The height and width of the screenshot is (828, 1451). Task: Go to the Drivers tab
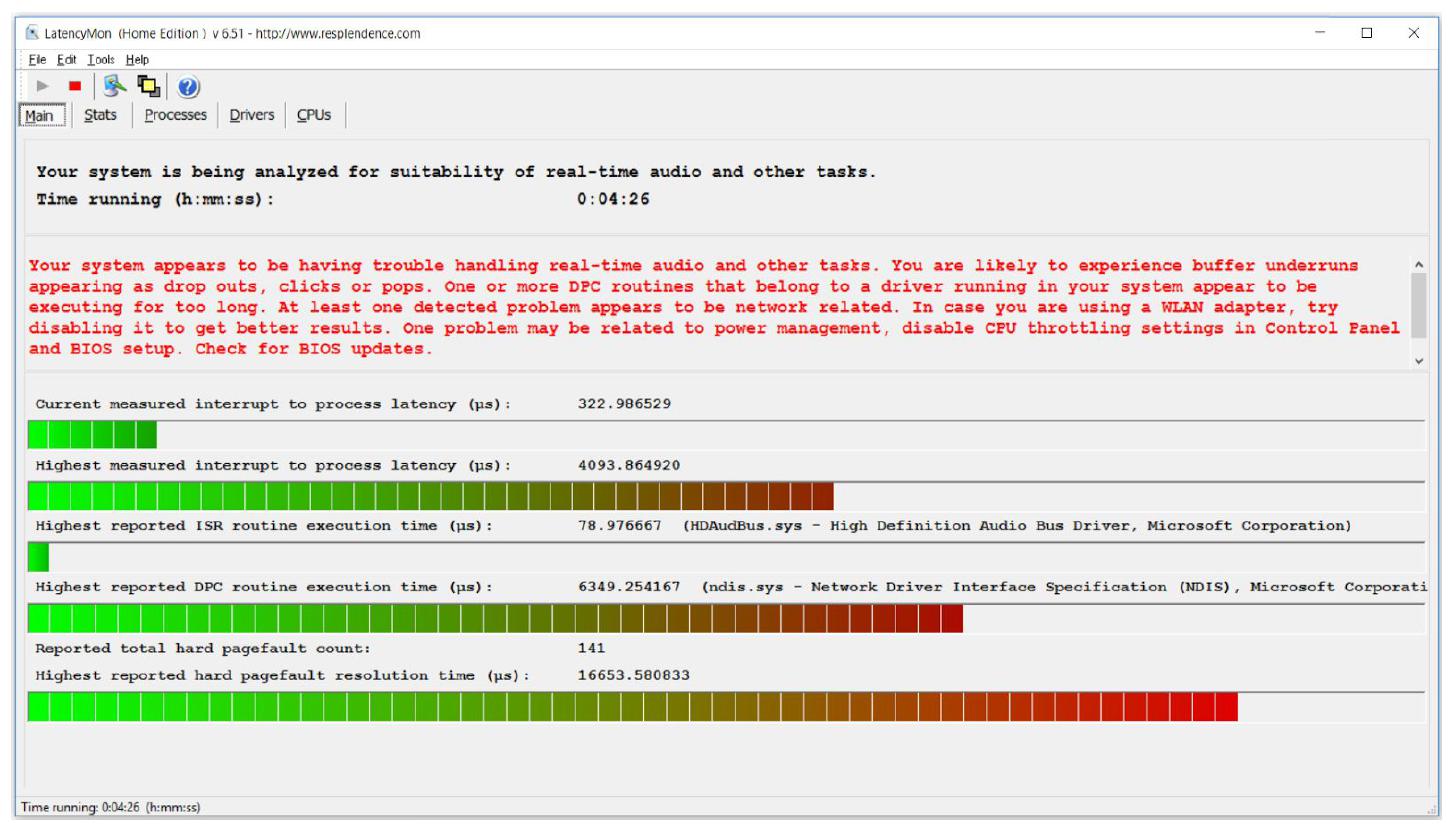(x=251, y=116)
